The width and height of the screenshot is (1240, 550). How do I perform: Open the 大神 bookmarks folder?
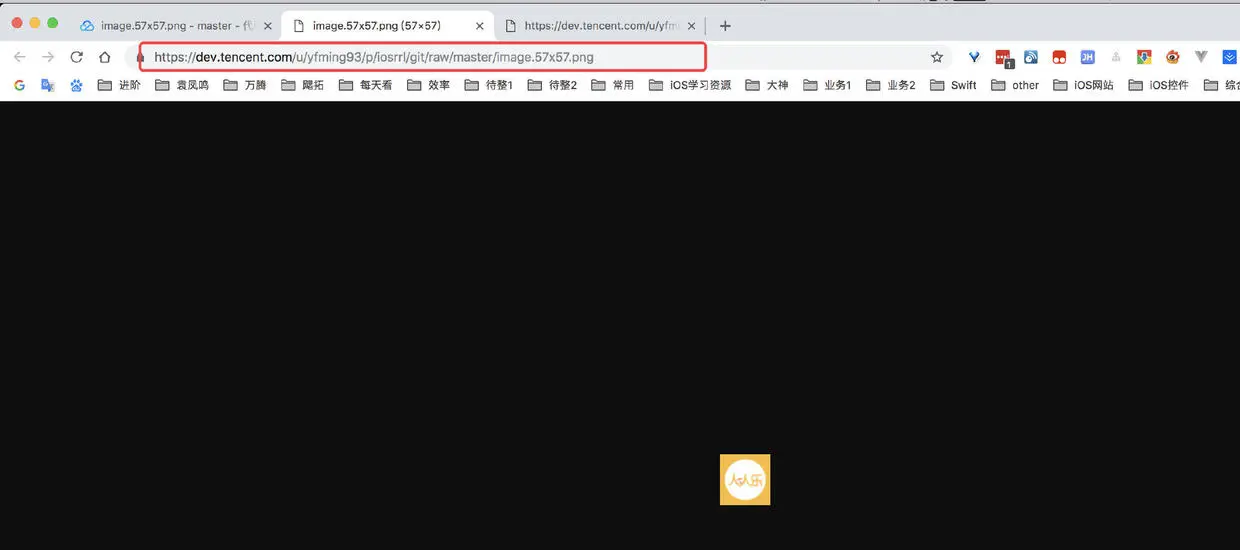pyautogui.click(x=767, y=85)
